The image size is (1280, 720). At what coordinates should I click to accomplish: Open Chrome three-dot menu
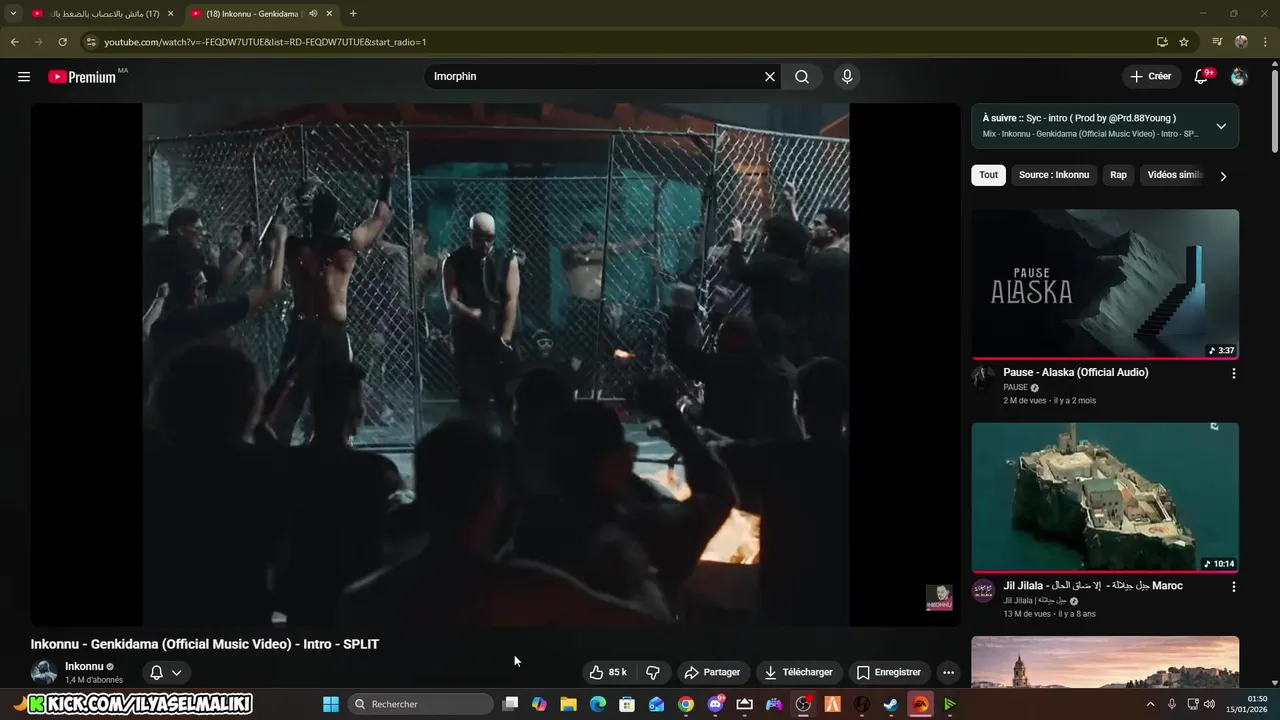(1266, 42)
